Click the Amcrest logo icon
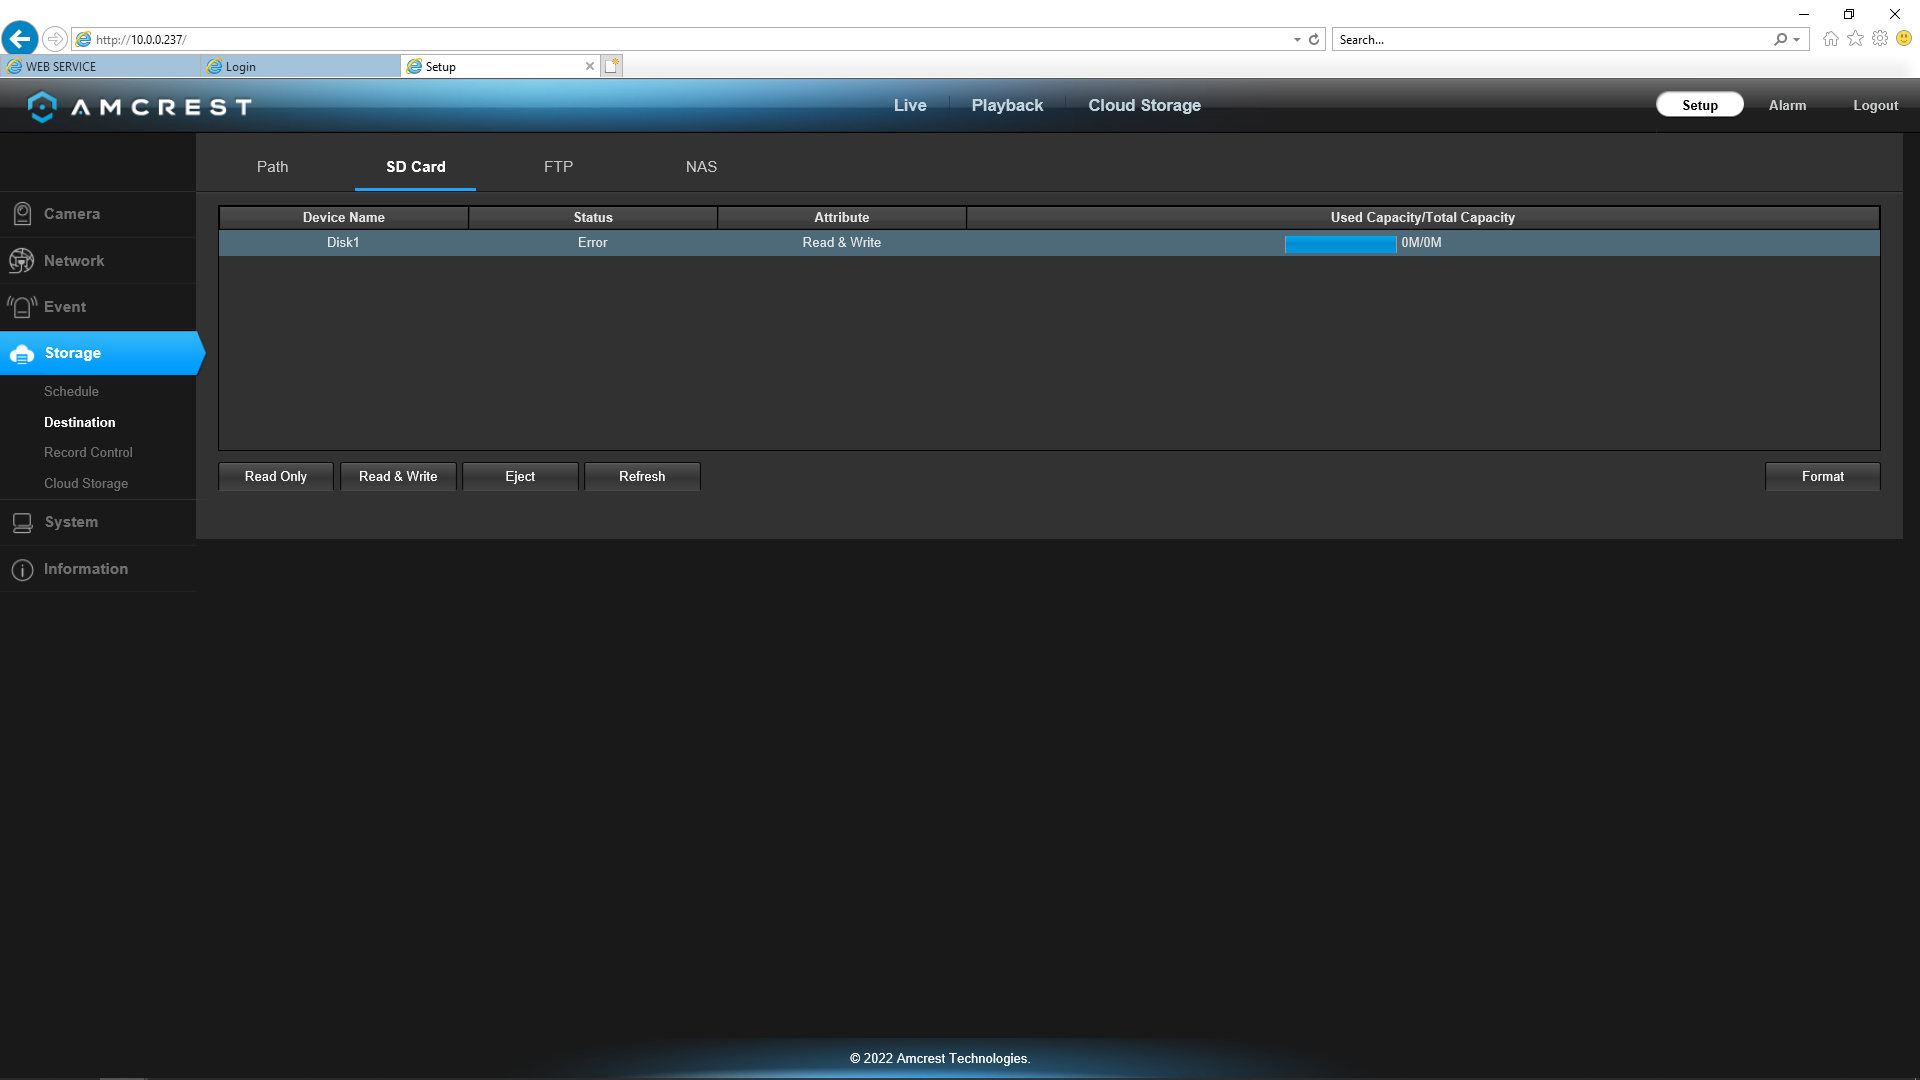Screen dimensions: 1920x1080 click(42, 106)
